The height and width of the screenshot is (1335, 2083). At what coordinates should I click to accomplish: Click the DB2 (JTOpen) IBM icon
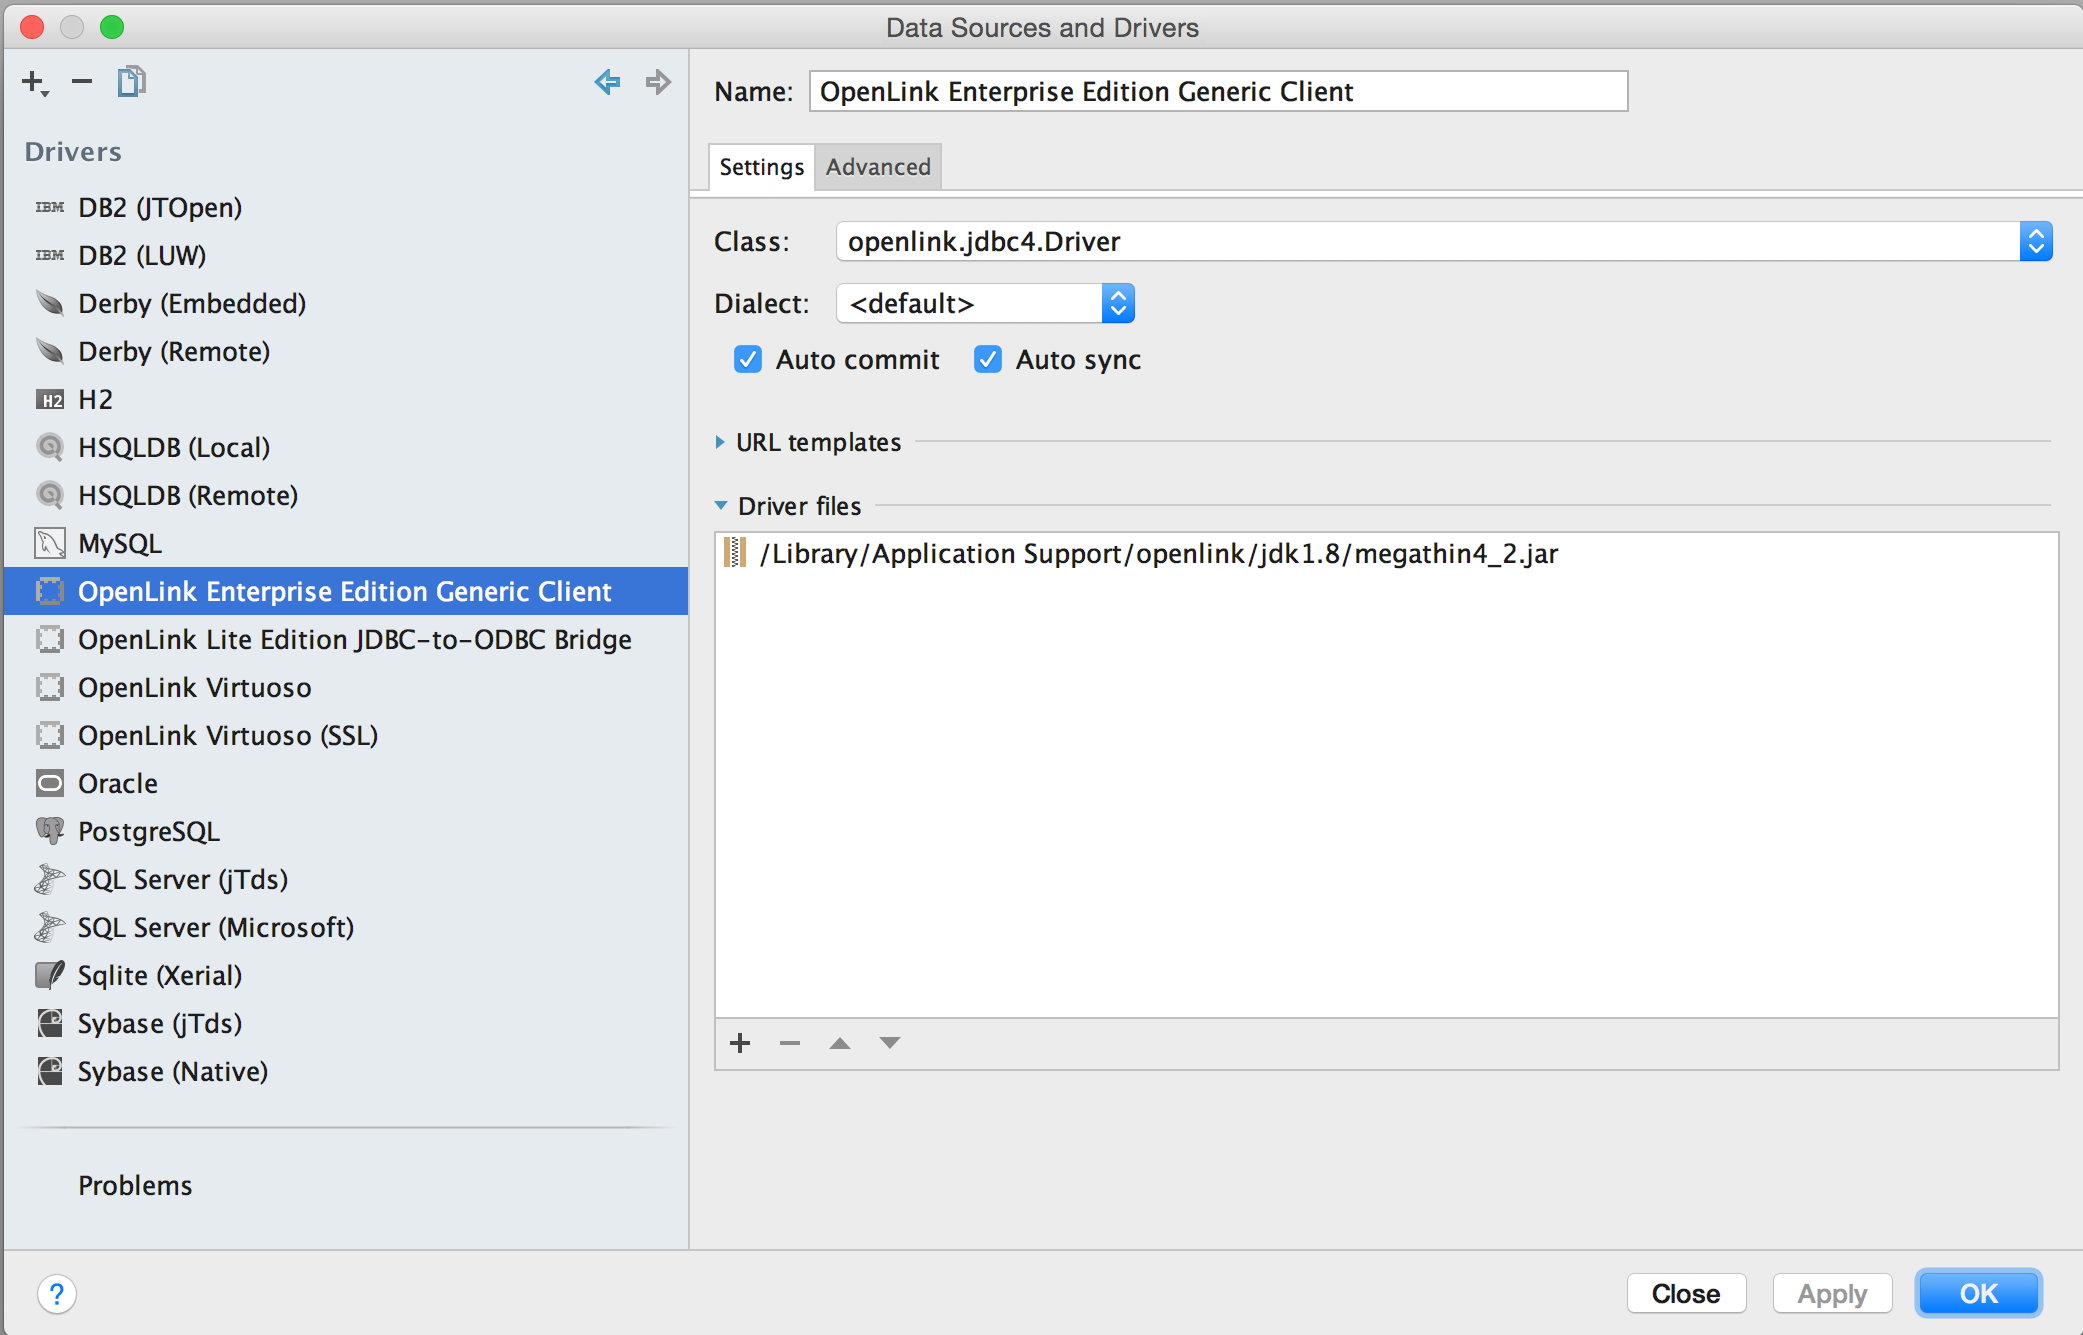point(50,207)
